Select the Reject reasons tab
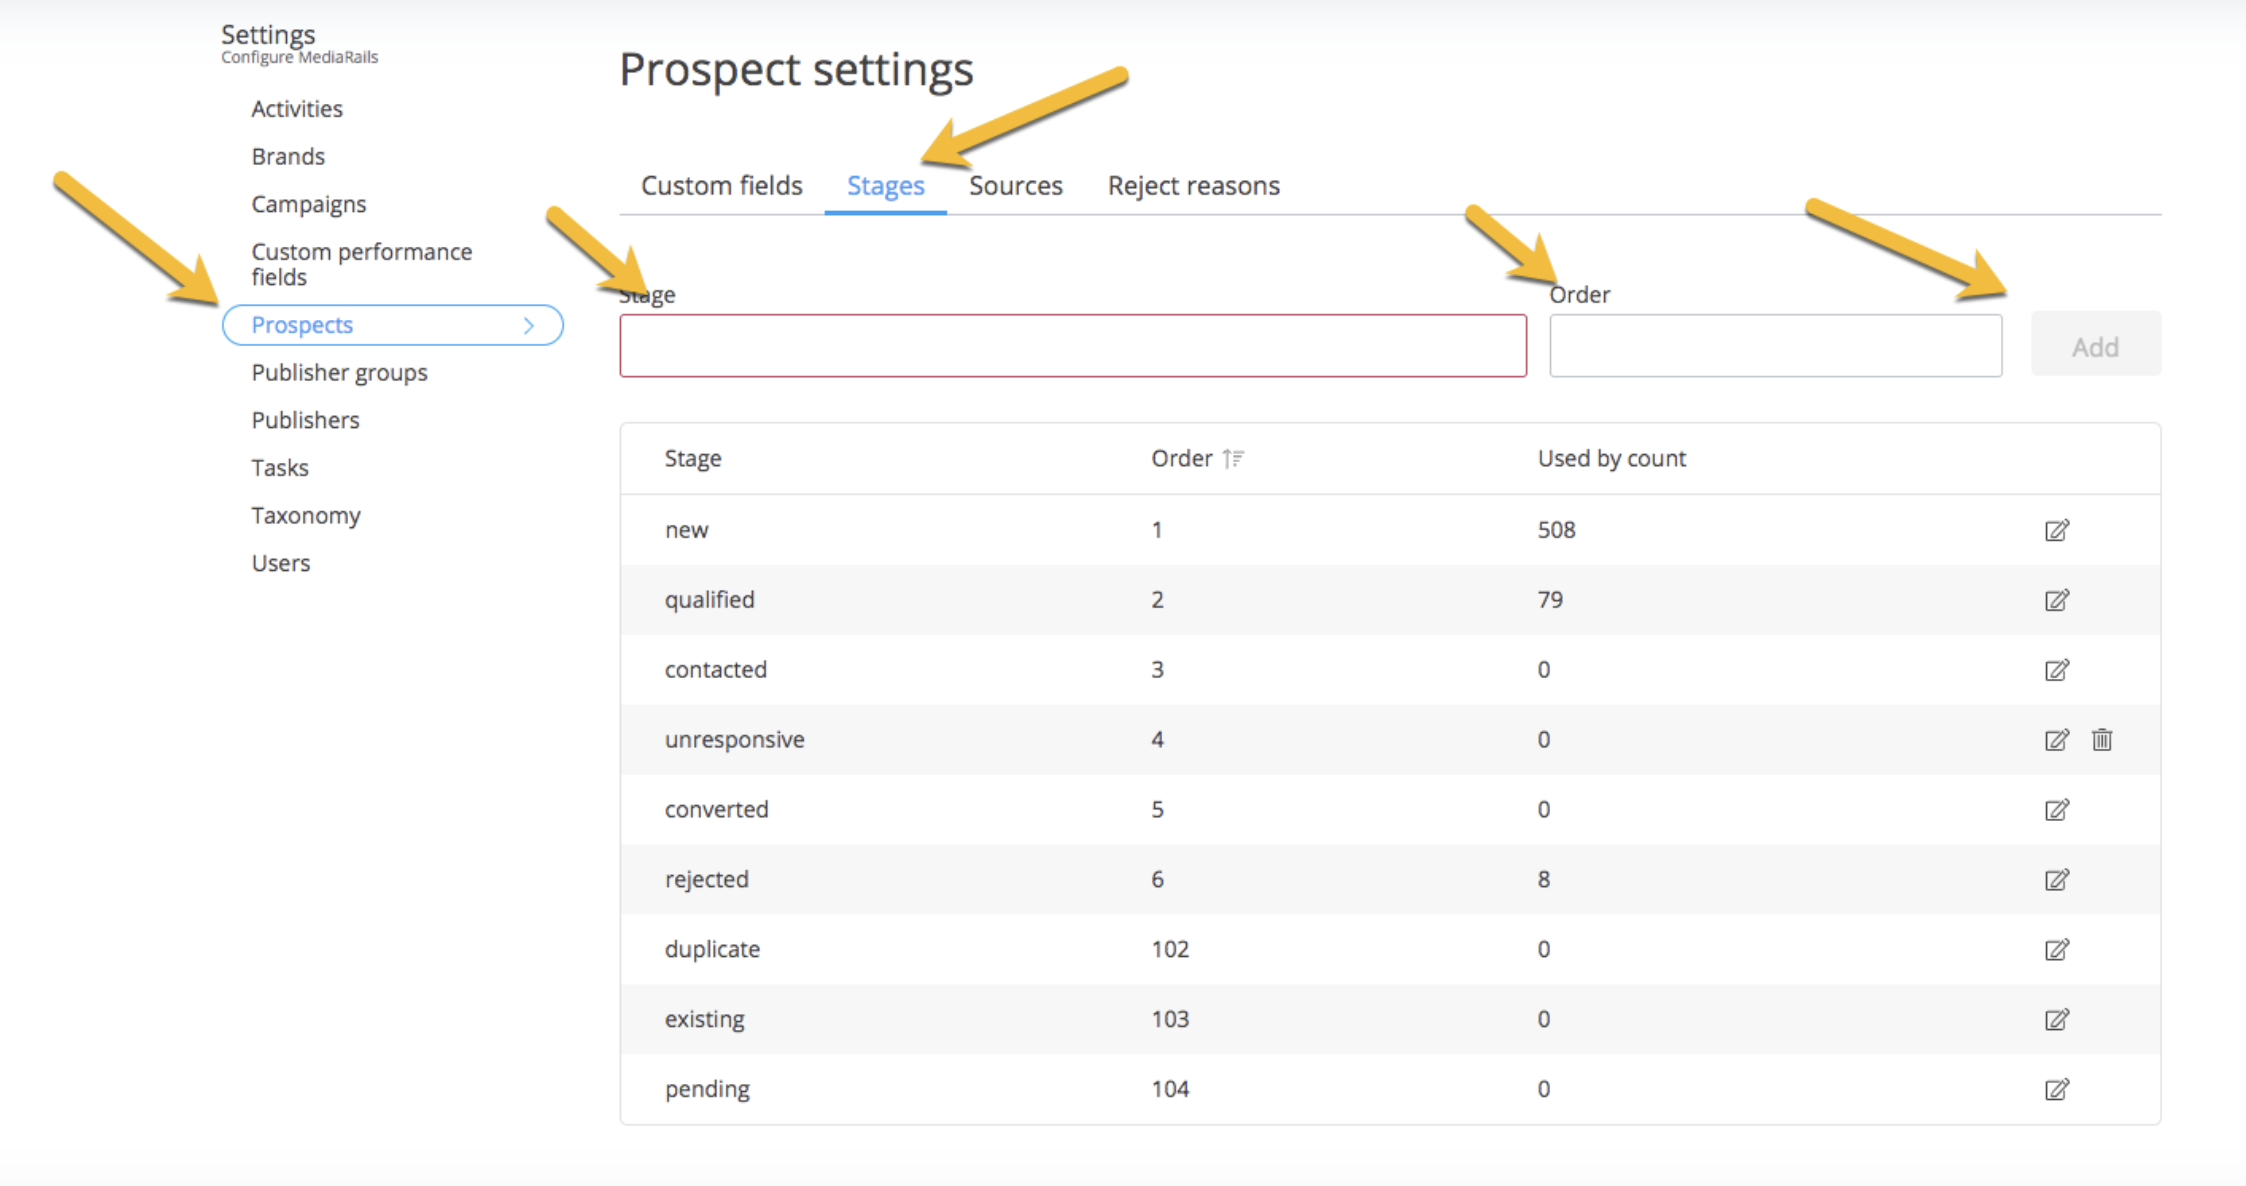This screenshot has width=2246, height=1186. 1193,186
